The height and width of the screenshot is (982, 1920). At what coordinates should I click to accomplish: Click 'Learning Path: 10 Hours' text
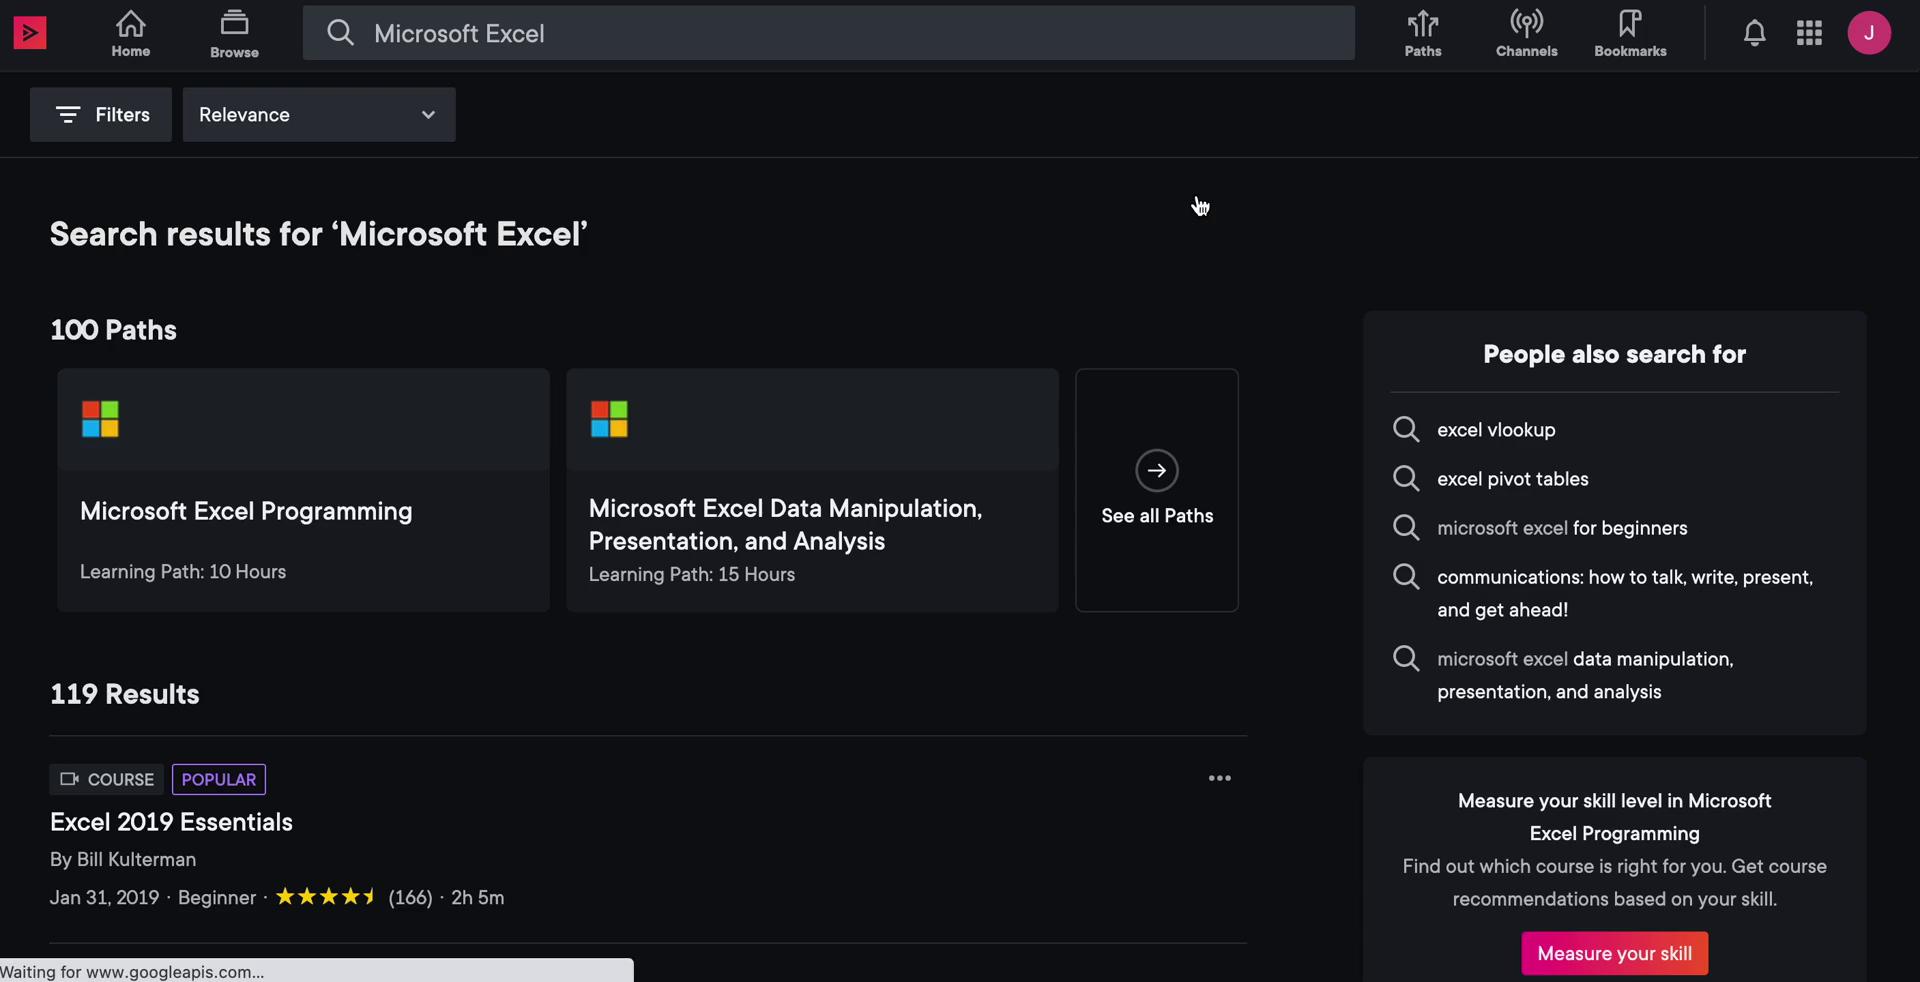coord(183,572)
